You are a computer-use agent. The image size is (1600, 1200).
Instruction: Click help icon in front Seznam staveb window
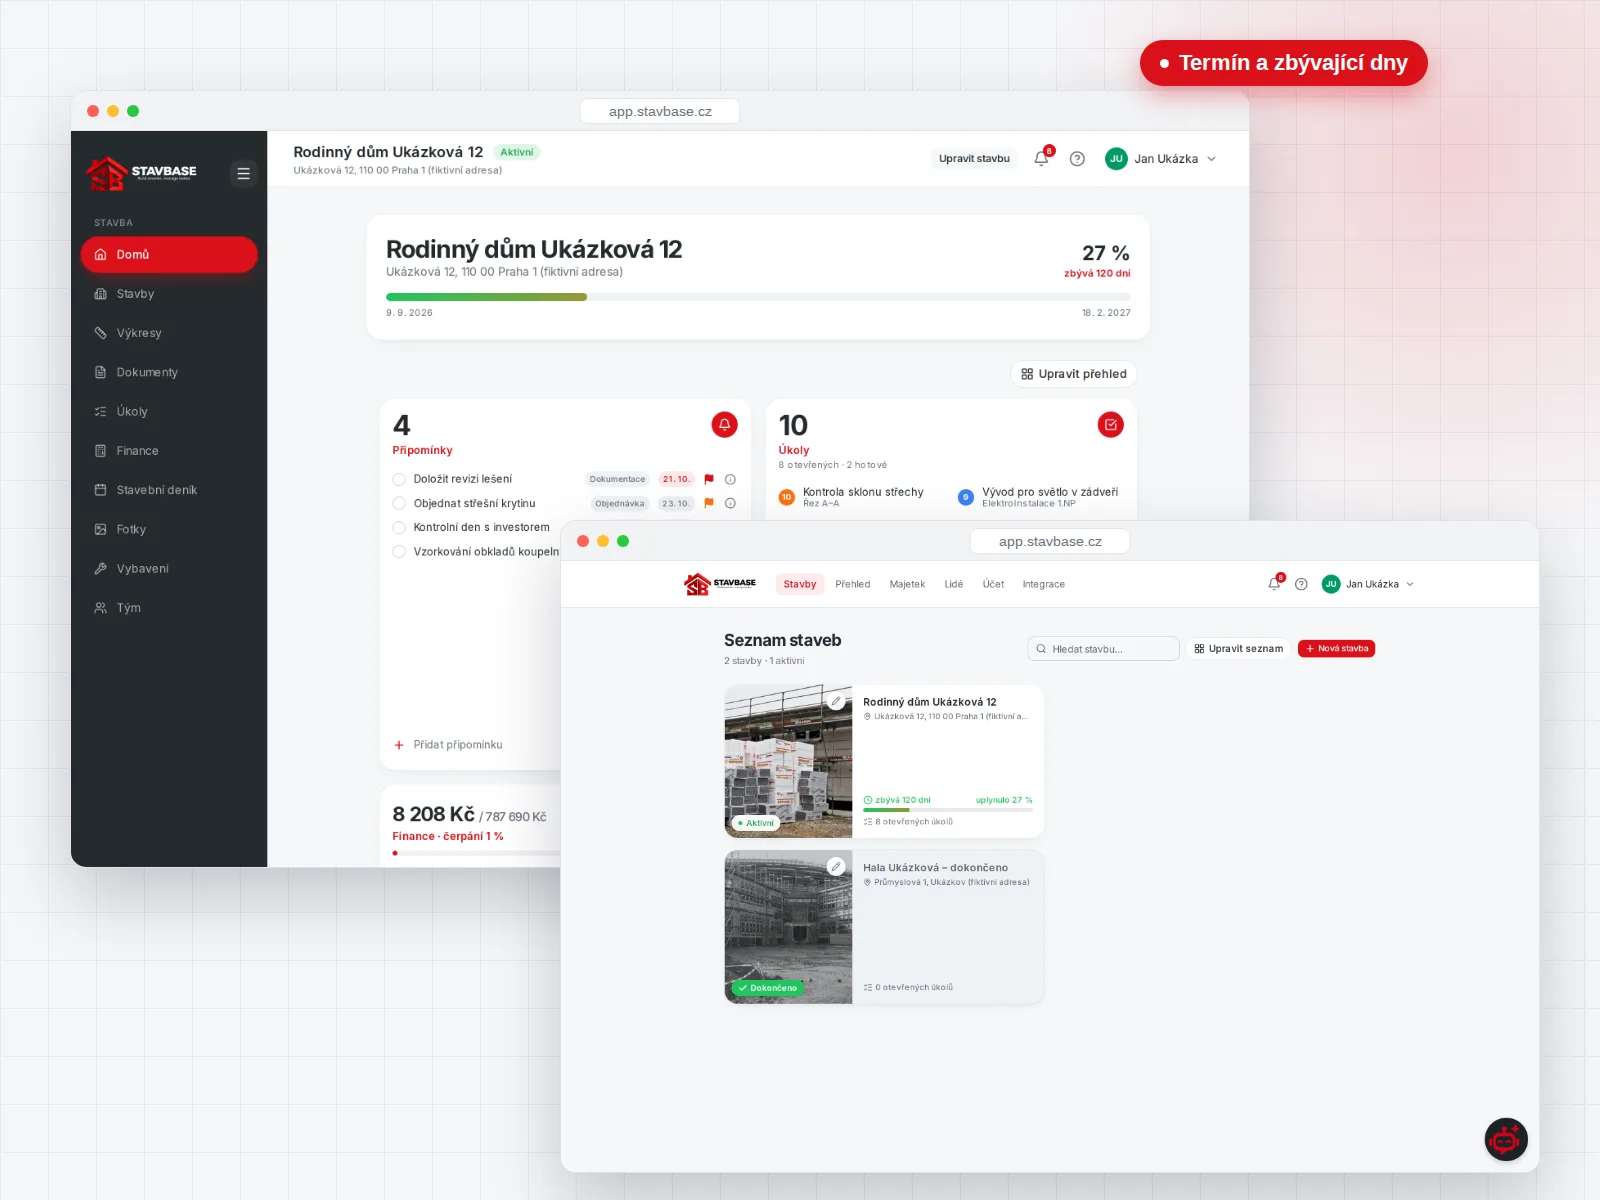(x=1301, y=584)
